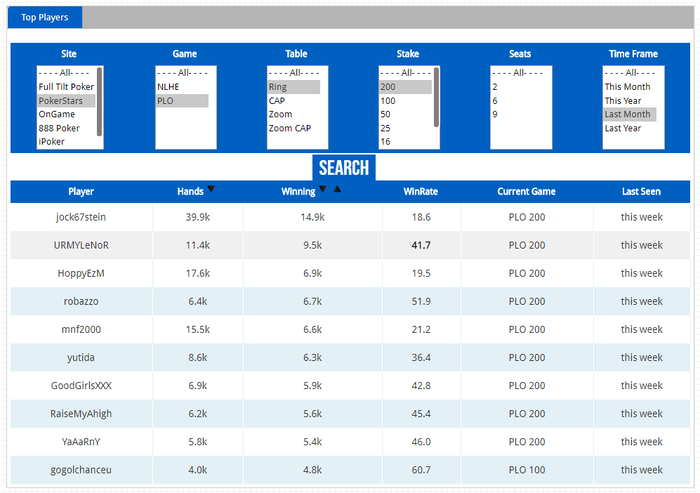Select stake 200 in Stake list
This screenshot has width=700, height=493.
(405, 87)
